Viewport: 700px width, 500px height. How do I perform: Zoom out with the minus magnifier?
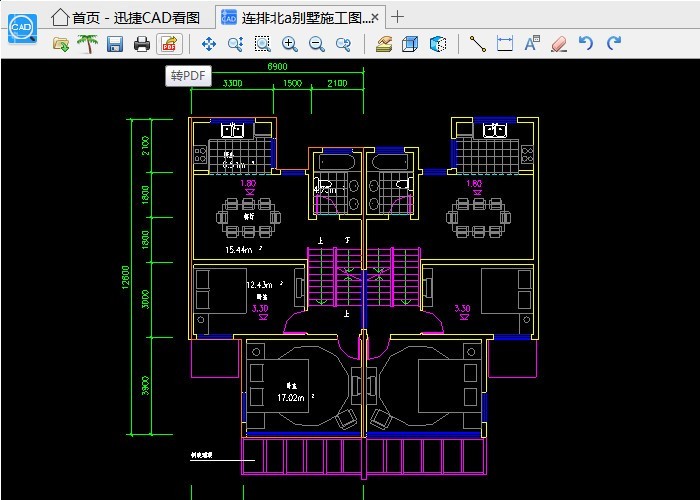[x=317, y=44]
